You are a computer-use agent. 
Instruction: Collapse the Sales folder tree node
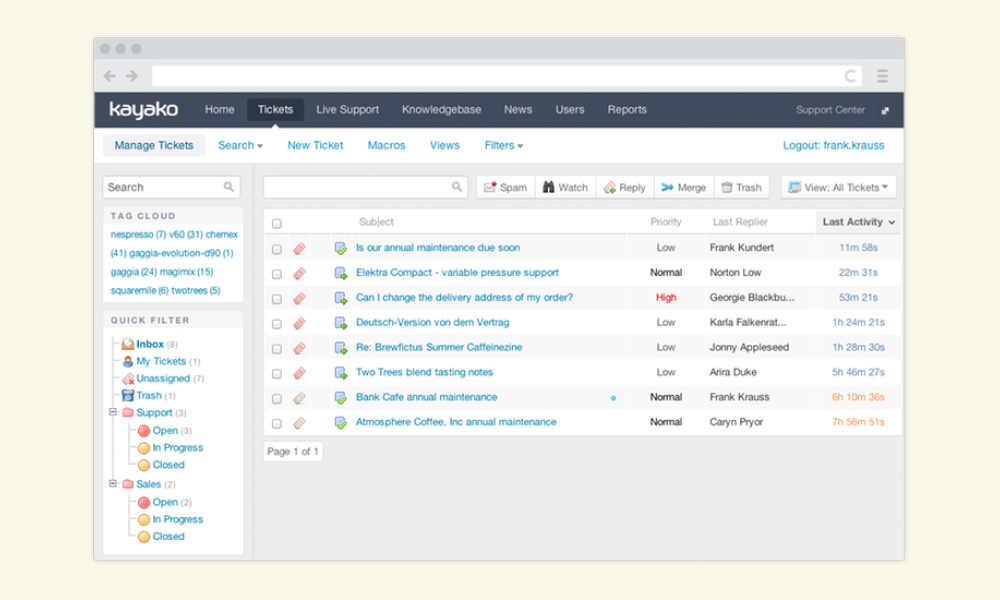click(x=113, y=483)
